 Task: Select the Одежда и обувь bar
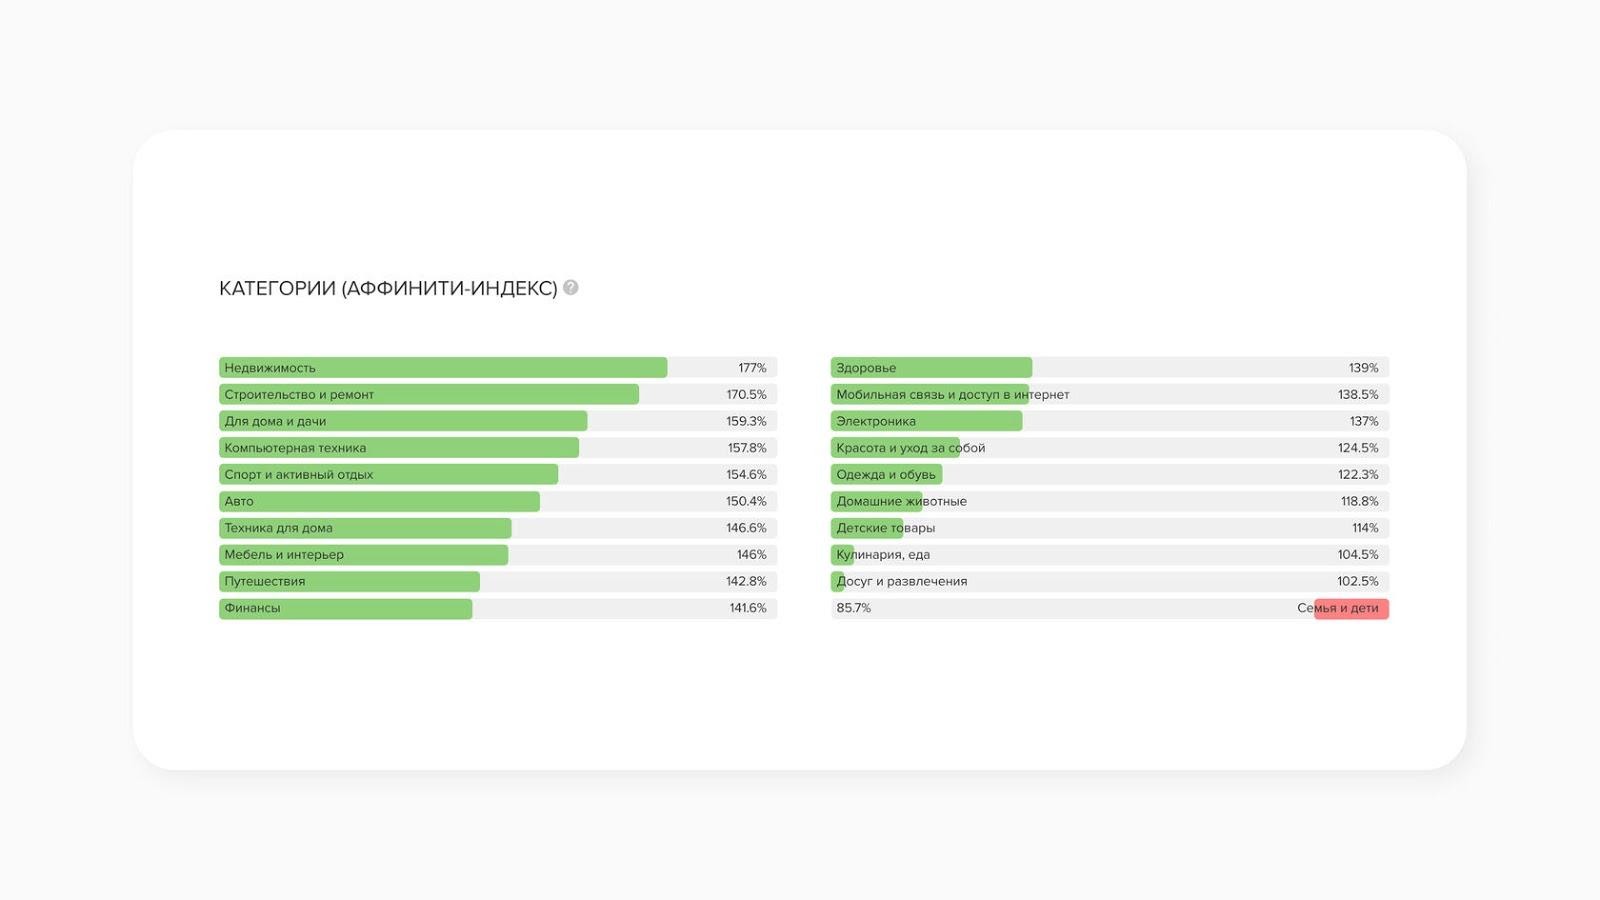(886, 475)
